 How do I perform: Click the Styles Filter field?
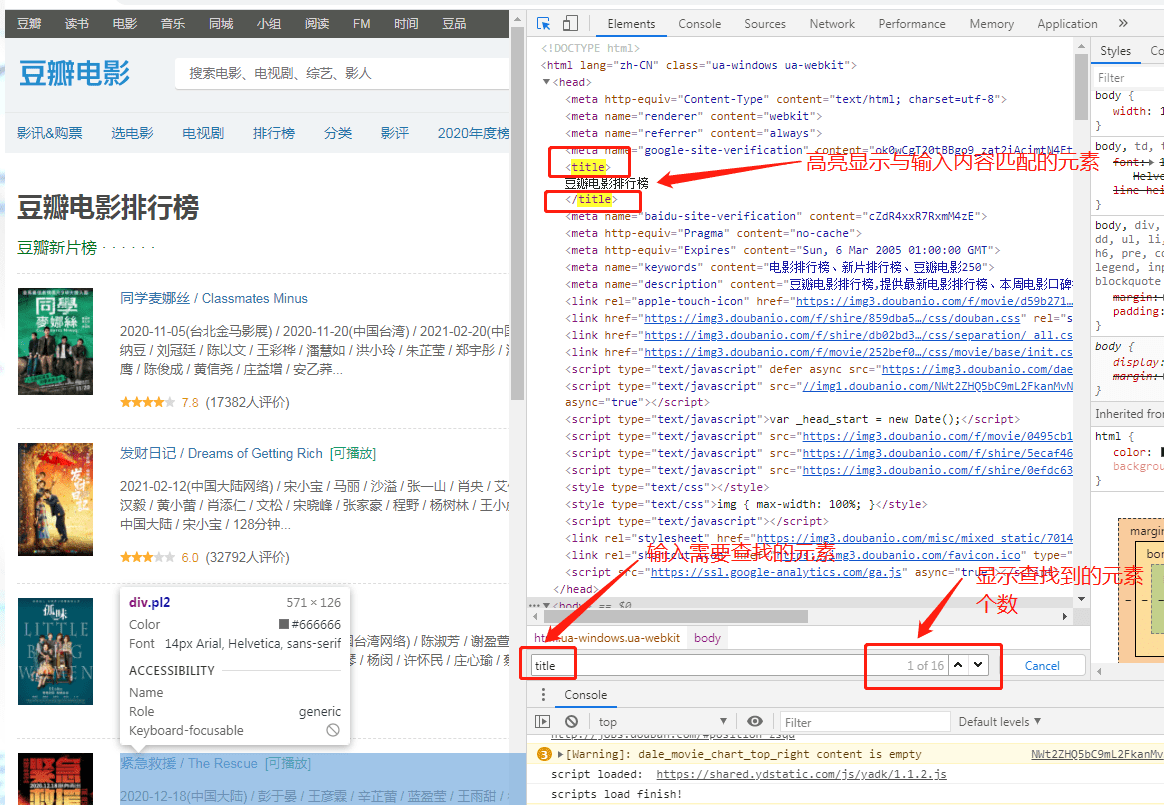pyautogui.click(x=1128, y=77)
